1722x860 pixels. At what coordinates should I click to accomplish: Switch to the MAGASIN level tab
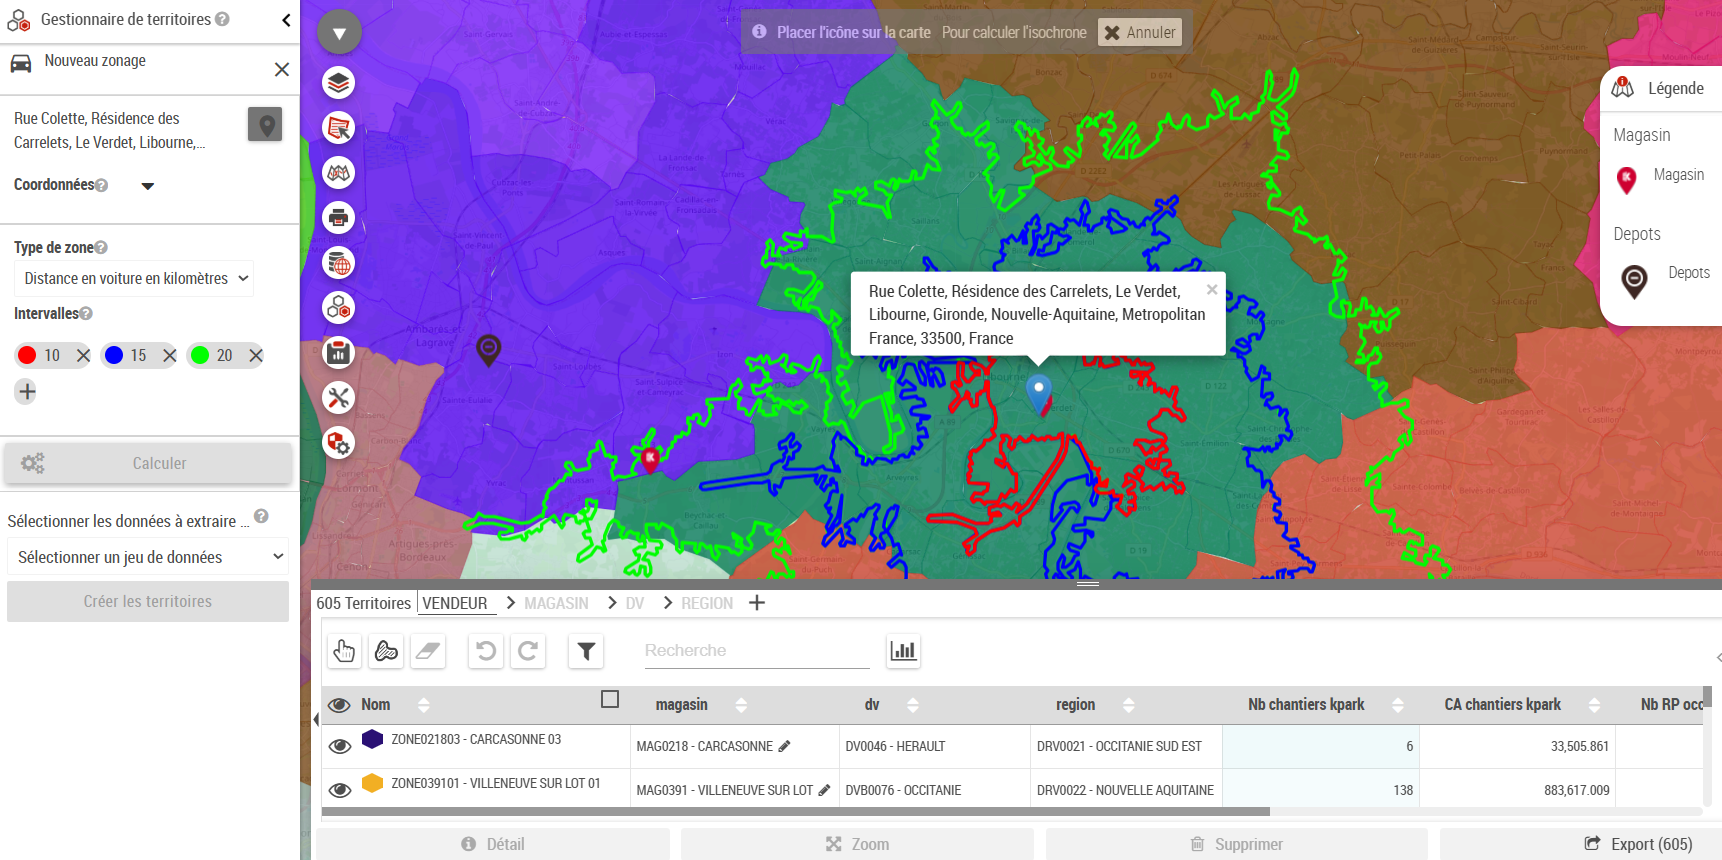click(556, 603)
